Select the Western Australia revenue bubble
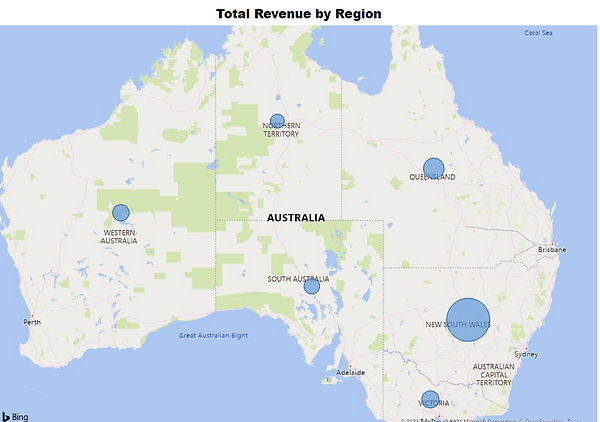 (x=121, y=212)
